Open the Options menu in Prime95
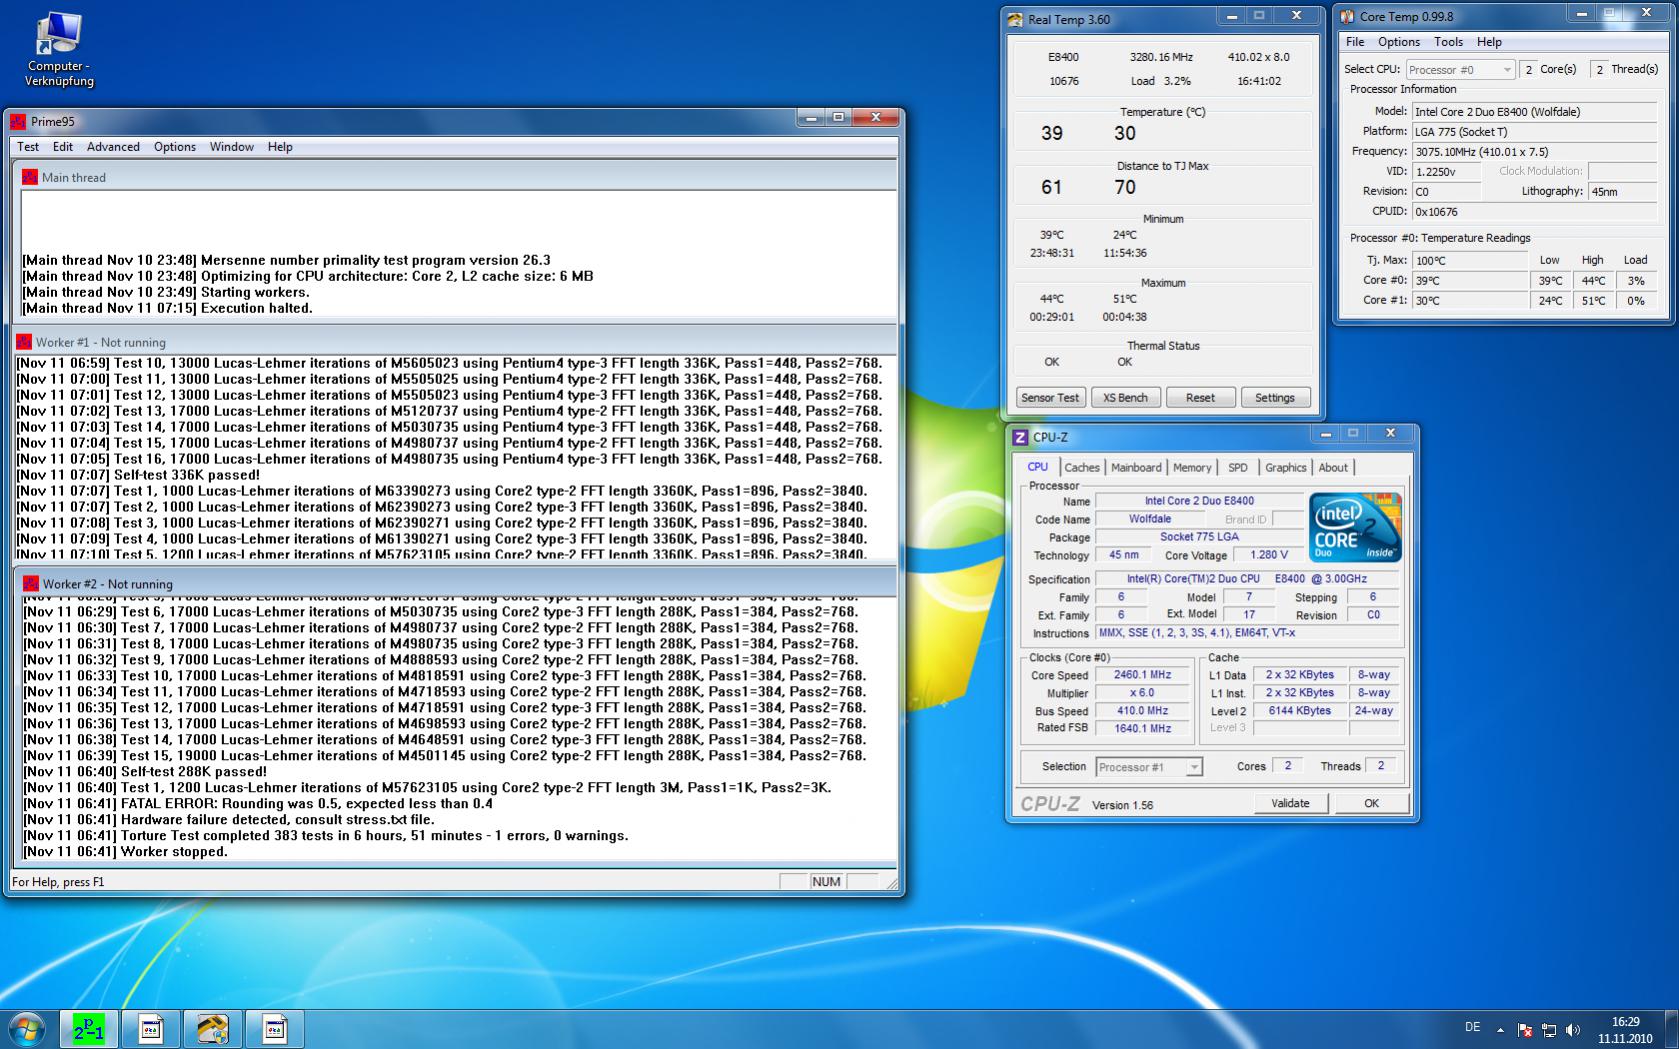The image size is (1679, 1049). pos(175,146)
